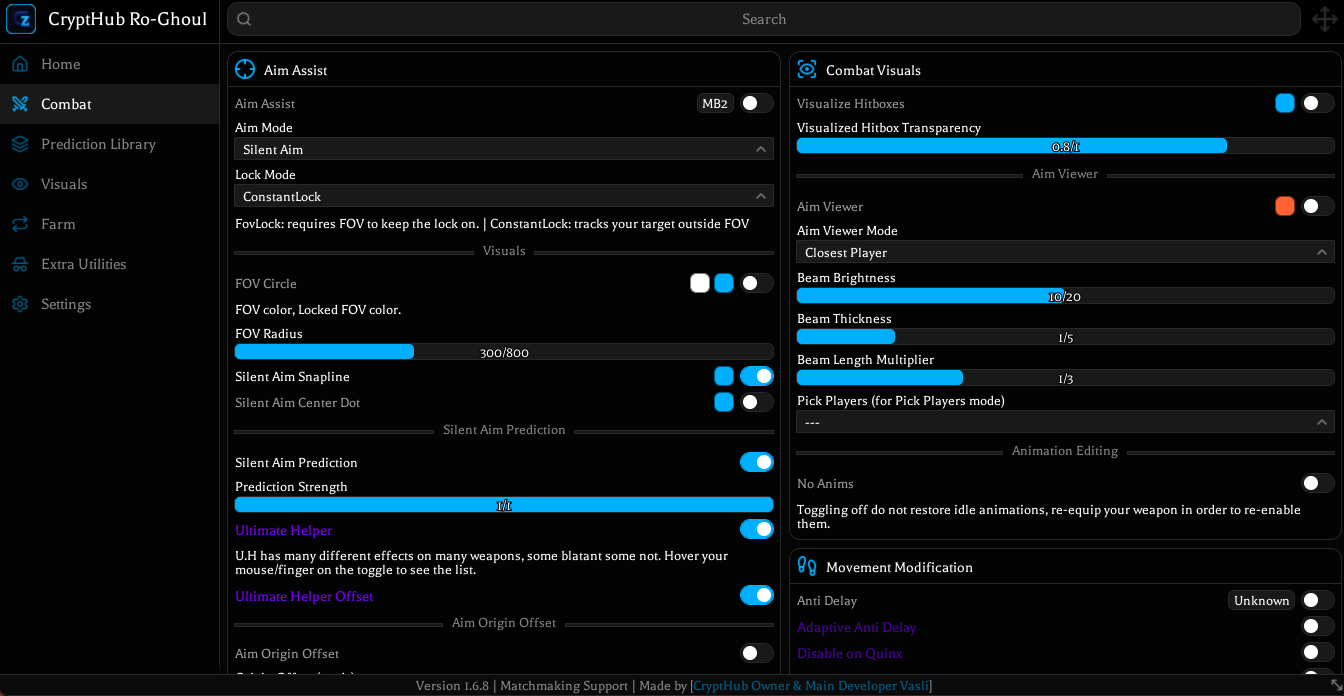
Task: Open the Home page icon in sidebar
Action: pos(20,64)
